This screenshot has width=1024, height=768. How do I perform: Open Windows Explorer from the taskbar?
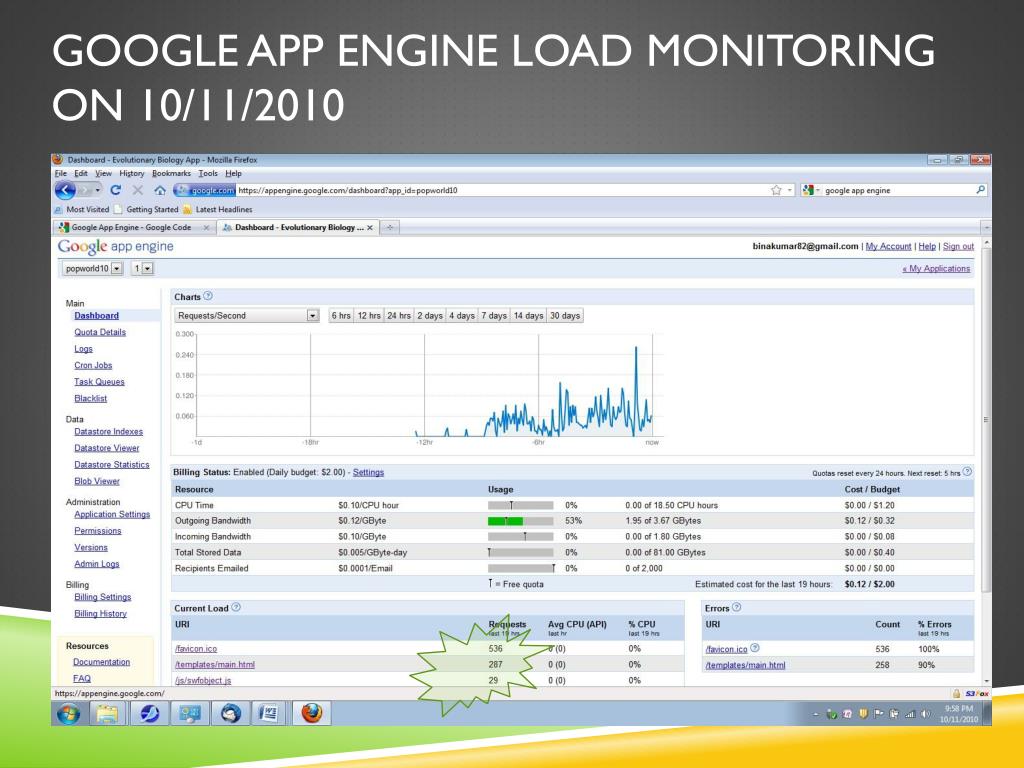click(x=108, y=713)
